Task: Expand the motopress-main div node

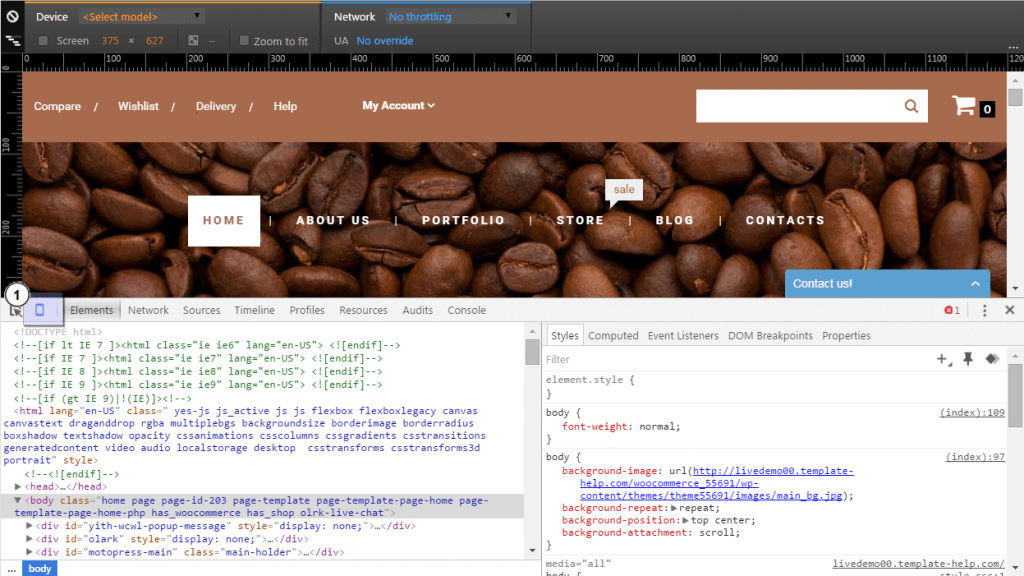Action: click(x=29, y=552)
